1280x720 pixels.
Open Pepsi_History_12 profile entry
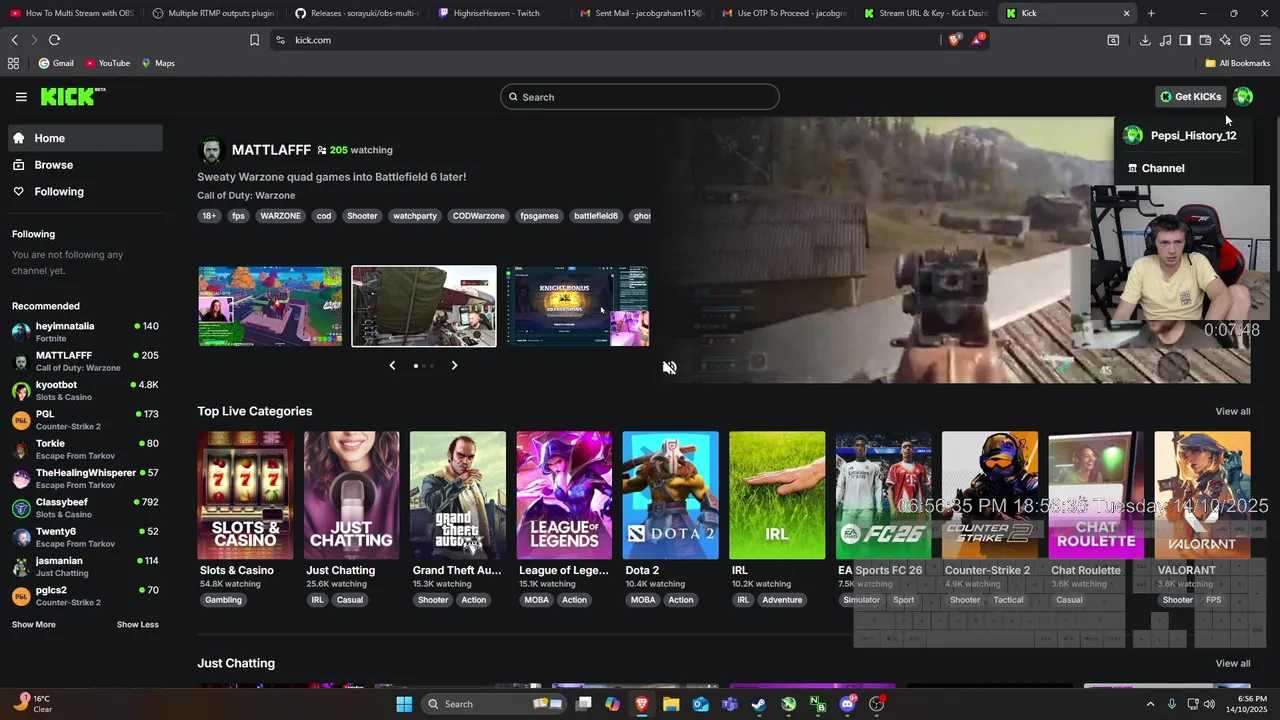[1184, 136]
